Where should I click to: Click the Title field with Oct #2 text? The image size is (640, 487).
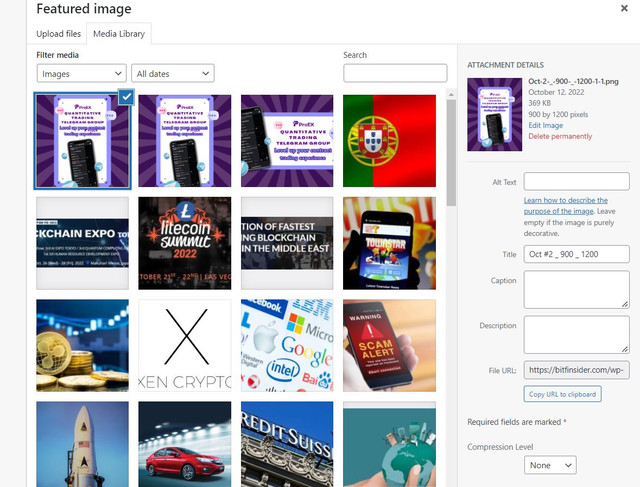(x=576, y=254)
